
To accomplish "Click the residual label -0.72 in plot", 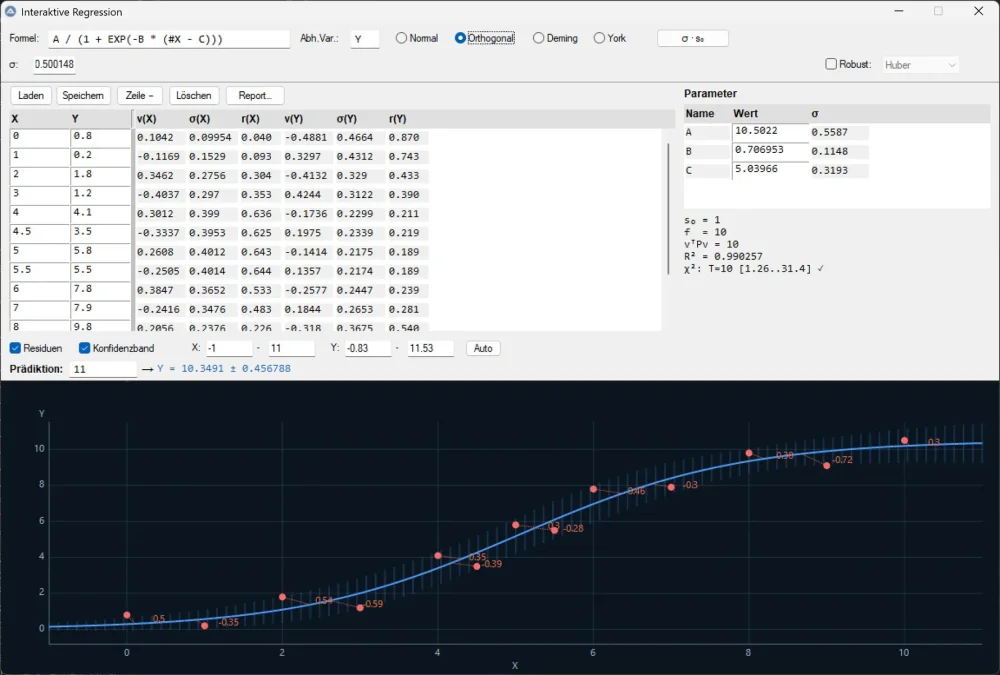I will pos(842,460).
